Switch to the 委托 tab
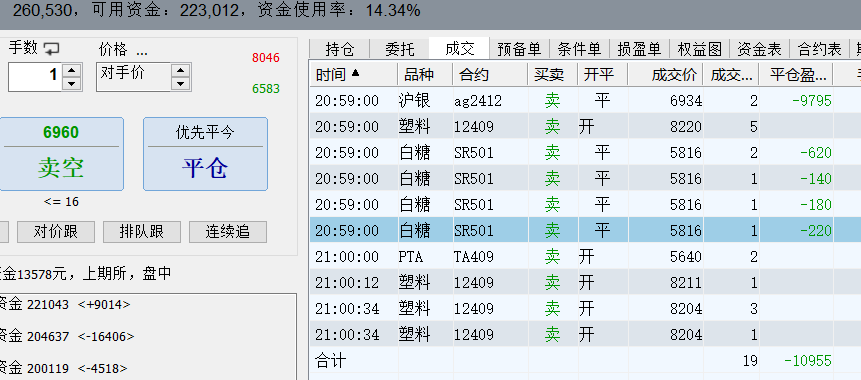861x380 pixels. tap(399, 49)
